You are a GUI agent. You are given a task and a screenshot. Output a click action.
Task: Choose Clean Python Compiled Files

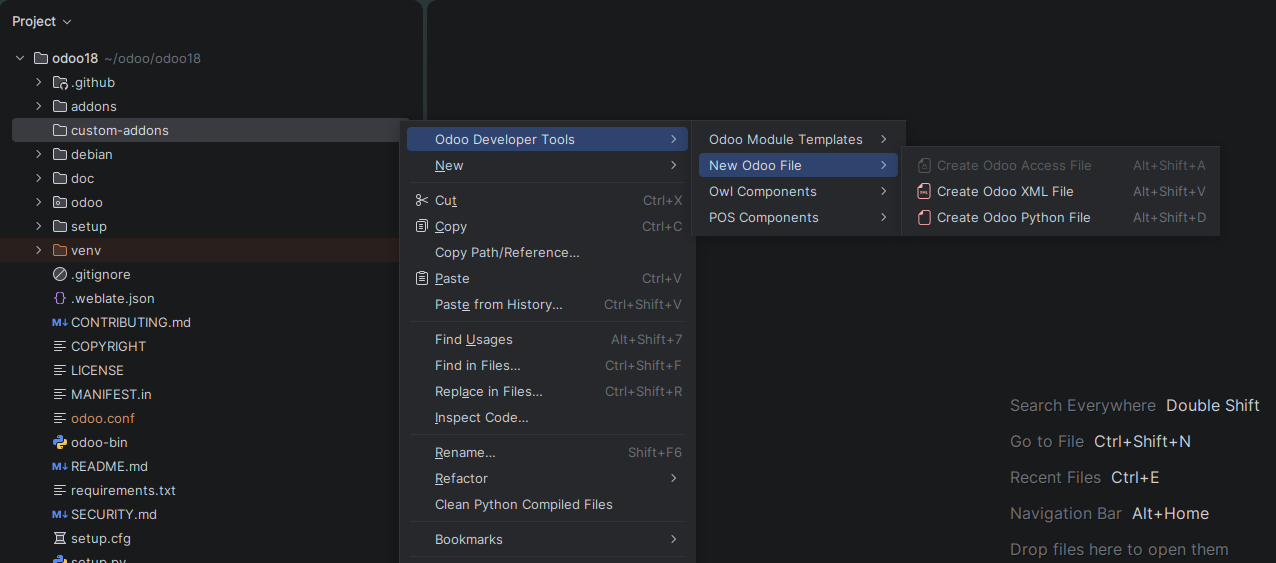548,504
